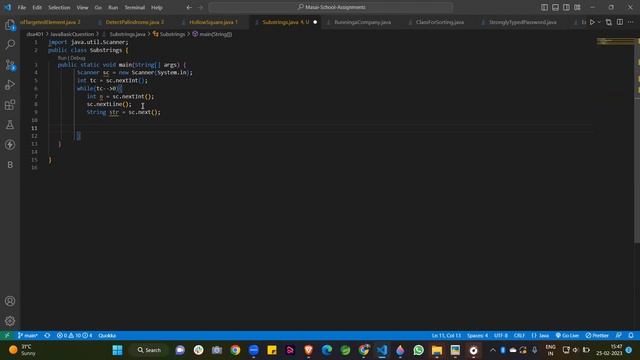Open the Run and Debug view
Screen dimensions: 640x360
10,84
